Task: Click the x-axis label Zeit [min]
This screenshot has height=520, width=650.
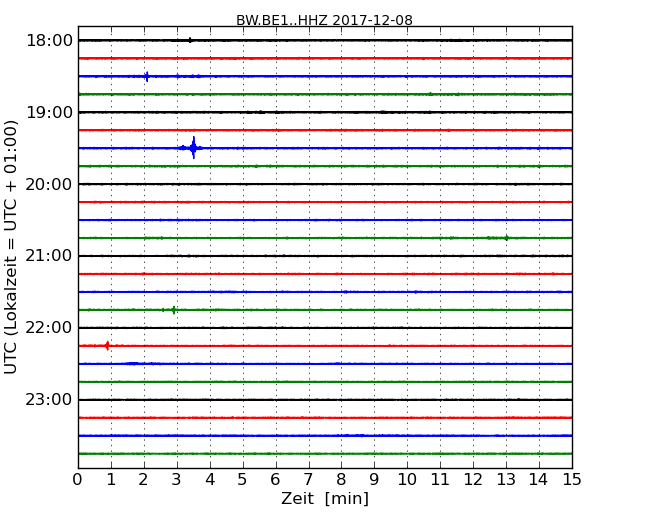Action: [x=325, y=498]
